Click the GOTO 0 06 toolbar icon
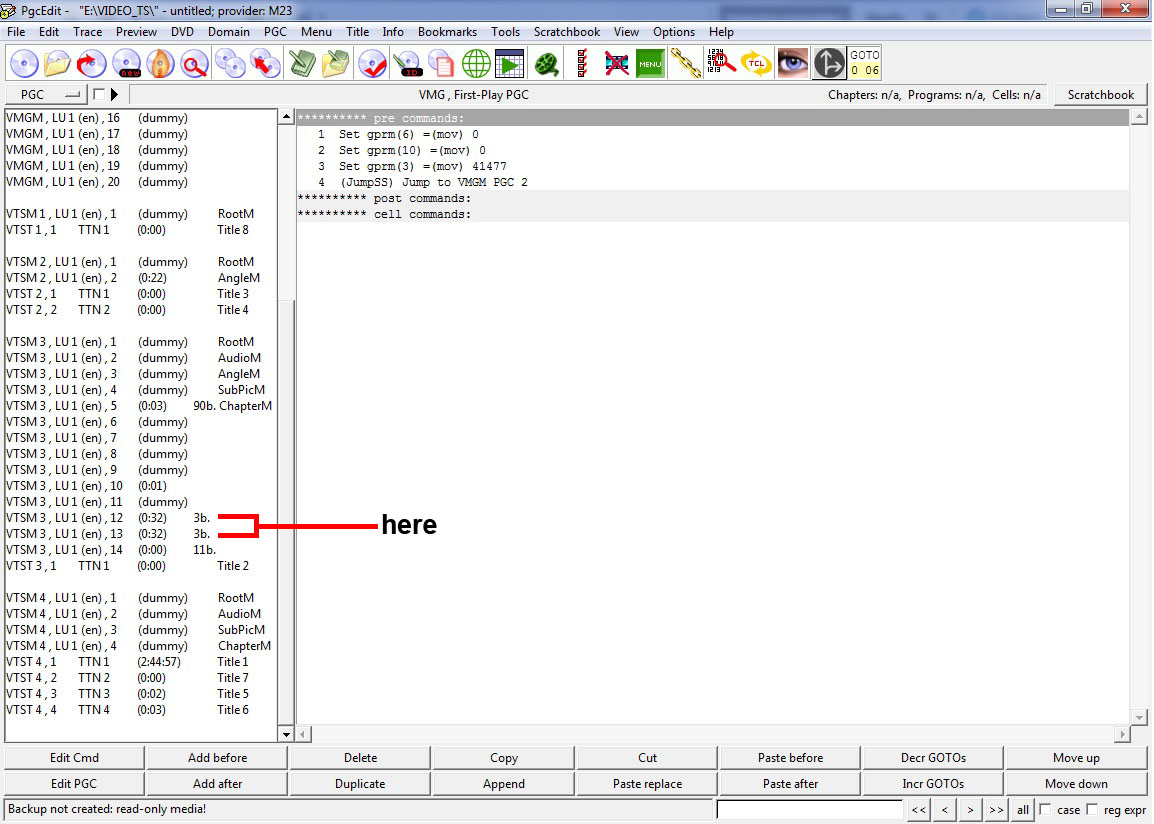Viewport: 1154px width, 824px height. click(x=864, y=64)
